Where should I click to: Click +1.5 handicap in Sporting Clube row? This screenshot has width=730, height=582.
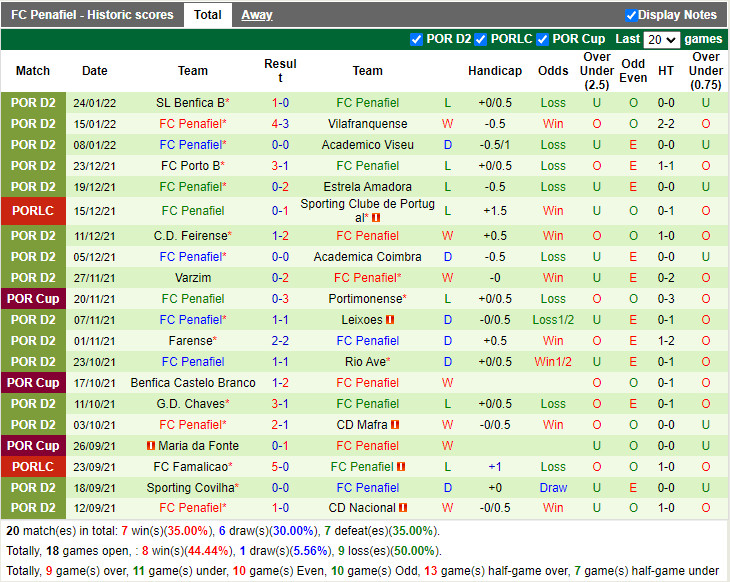click(495, 211)
